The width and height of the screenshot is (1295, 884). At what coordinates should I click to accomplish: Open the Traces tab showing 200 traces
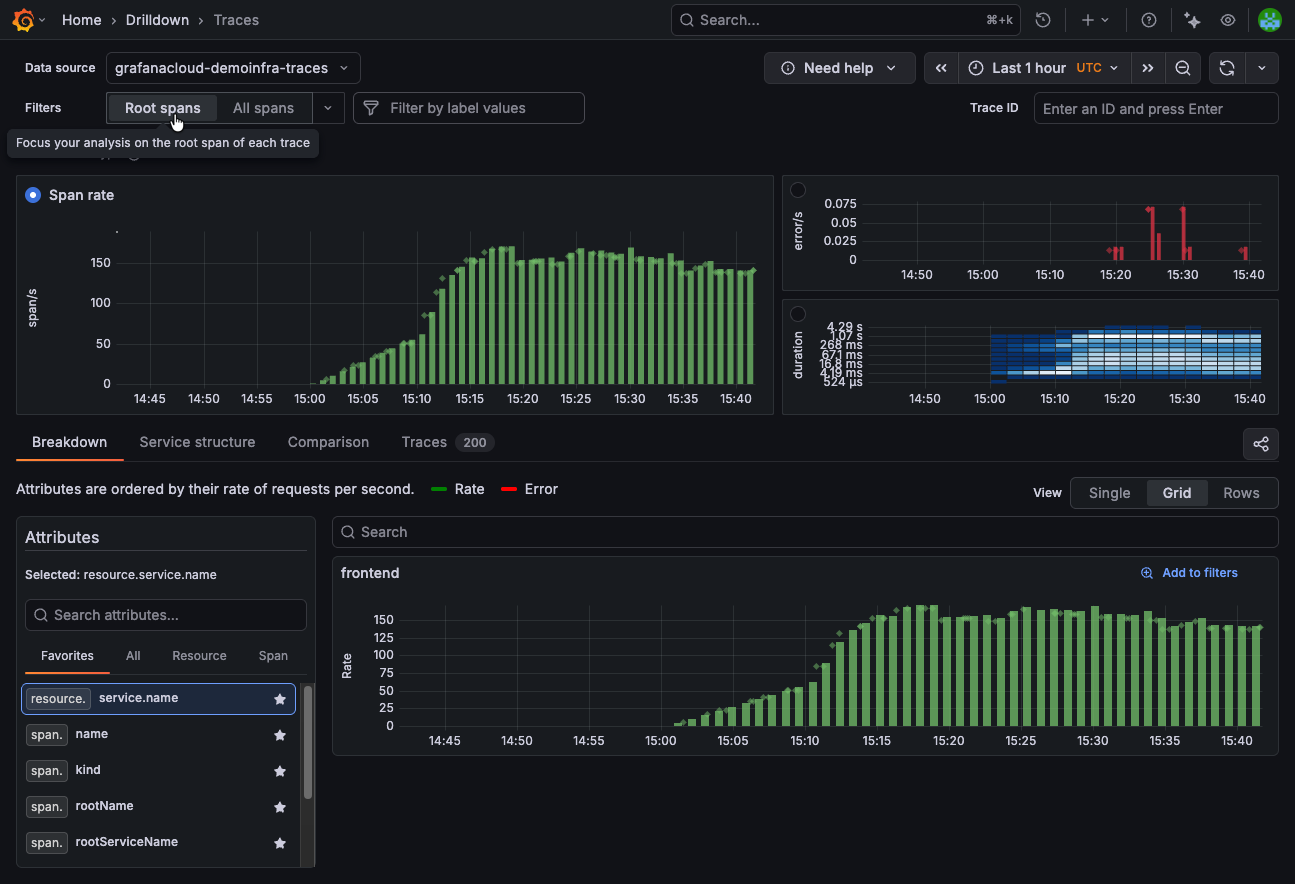pos(424,442)
